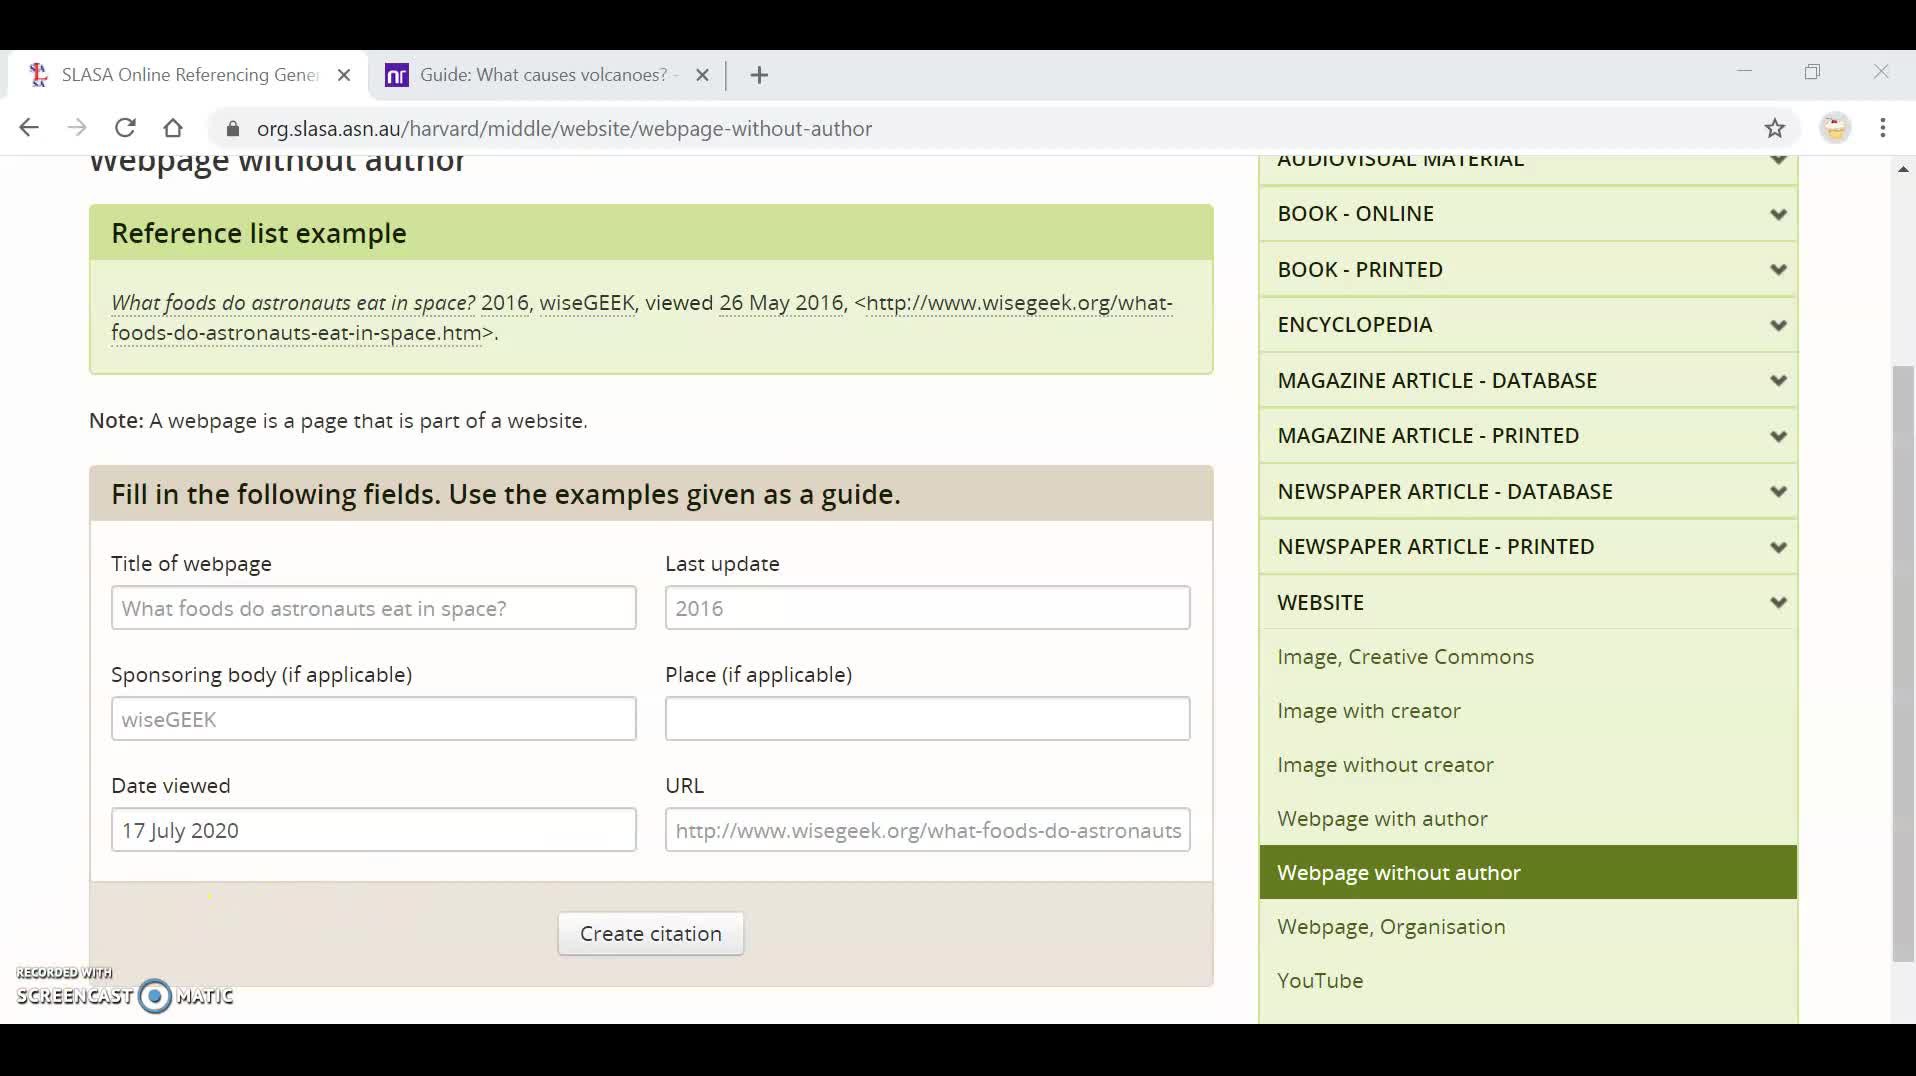The image size is (1916, 1076).
Task: Click the back navigation arrow
Action: 29,127
